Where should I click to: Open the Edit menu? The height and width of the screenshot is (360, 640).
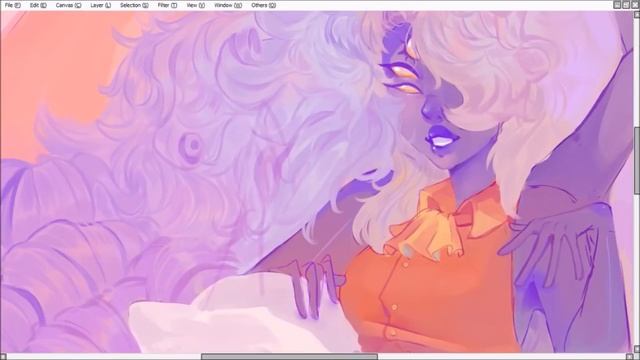pyautogui.click(x=38, y=5)
